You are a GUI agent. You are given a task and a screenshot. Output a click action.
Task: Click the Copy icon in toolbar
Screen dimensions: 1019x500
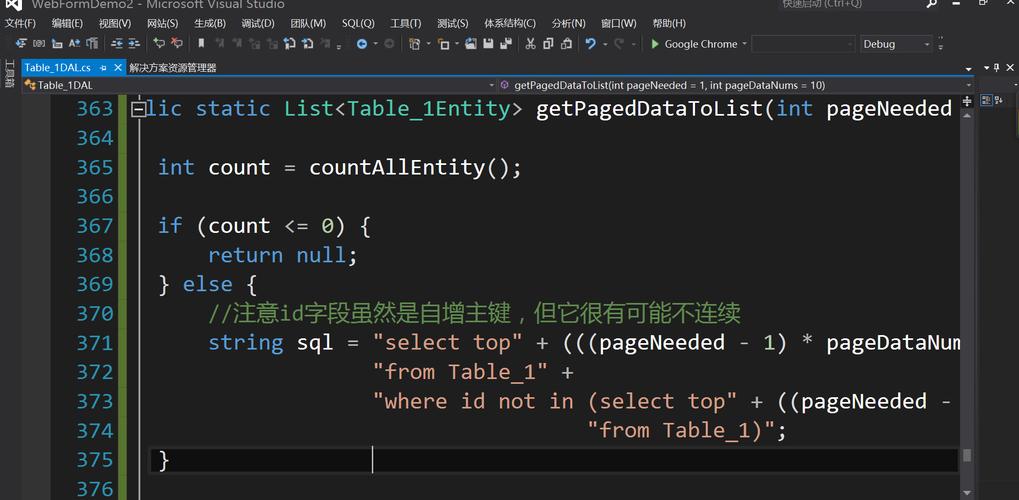pos(548,44)
